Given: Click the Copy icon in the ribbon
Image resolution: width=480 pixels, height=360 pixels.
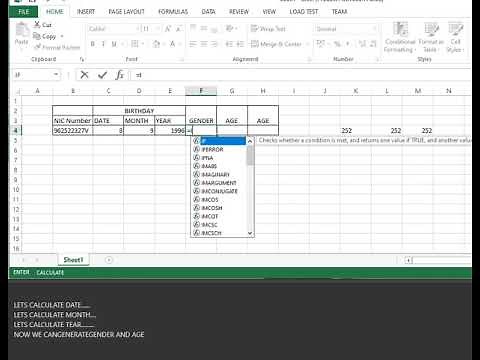Looking at the screenshot, I should [x=36, y=36].
